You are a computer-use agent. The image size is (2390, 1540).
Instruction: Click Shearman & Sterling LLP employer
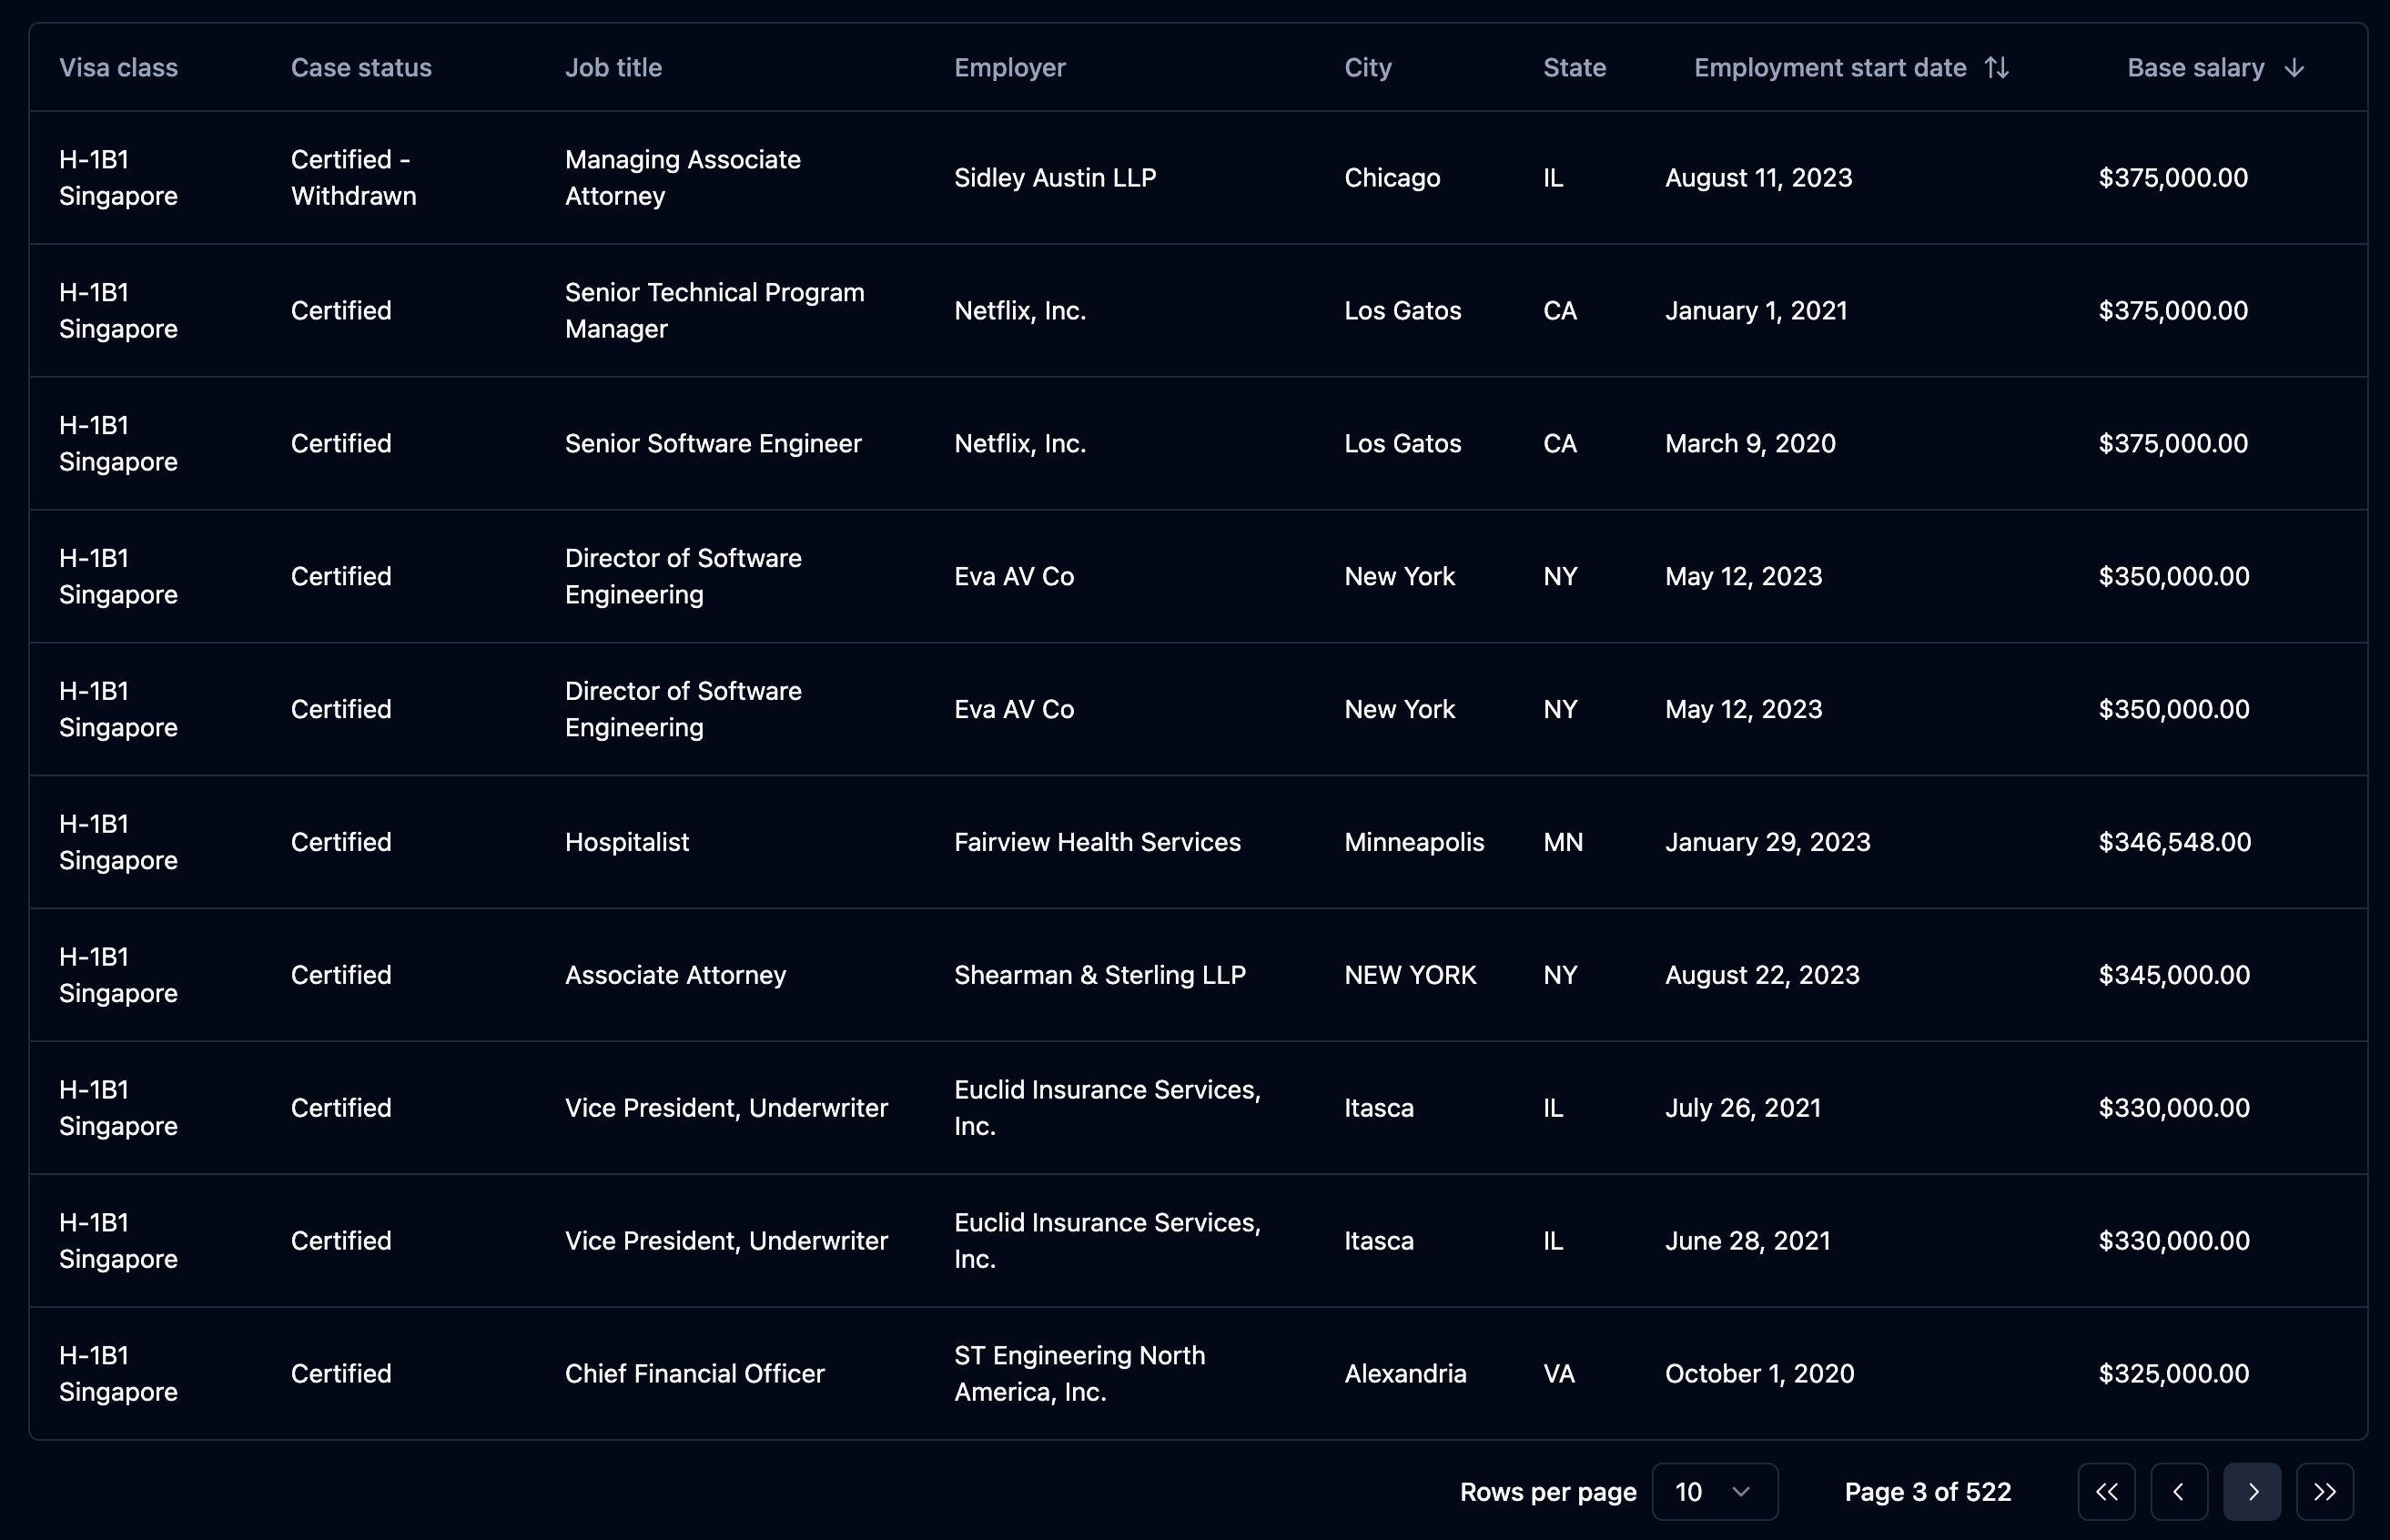coord(1100,975)
